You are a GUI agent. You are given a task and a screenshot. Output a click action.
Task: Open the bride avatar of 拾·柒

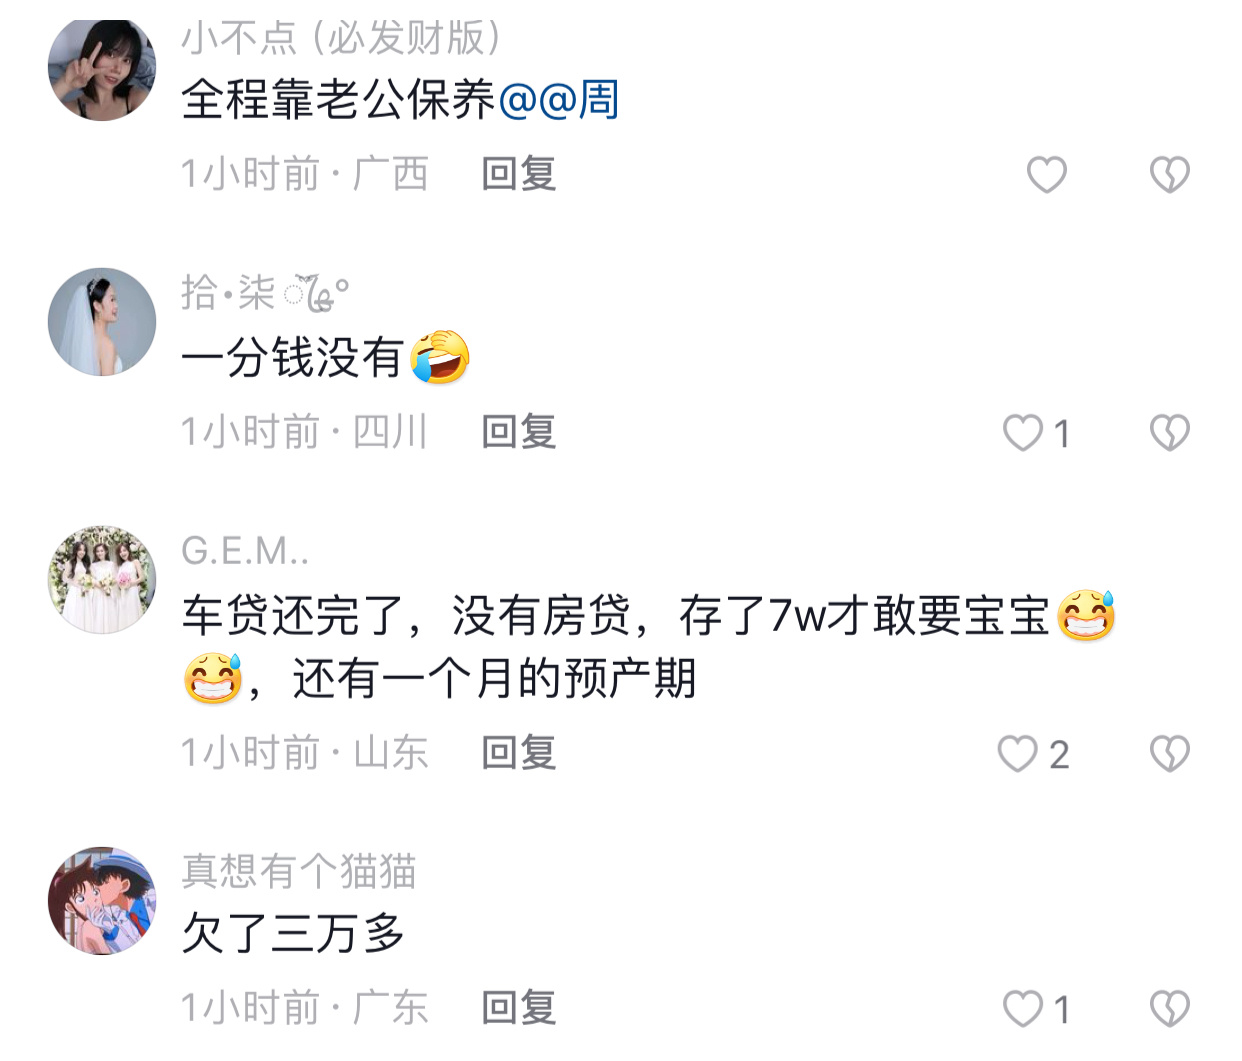[x=102, y=322]
